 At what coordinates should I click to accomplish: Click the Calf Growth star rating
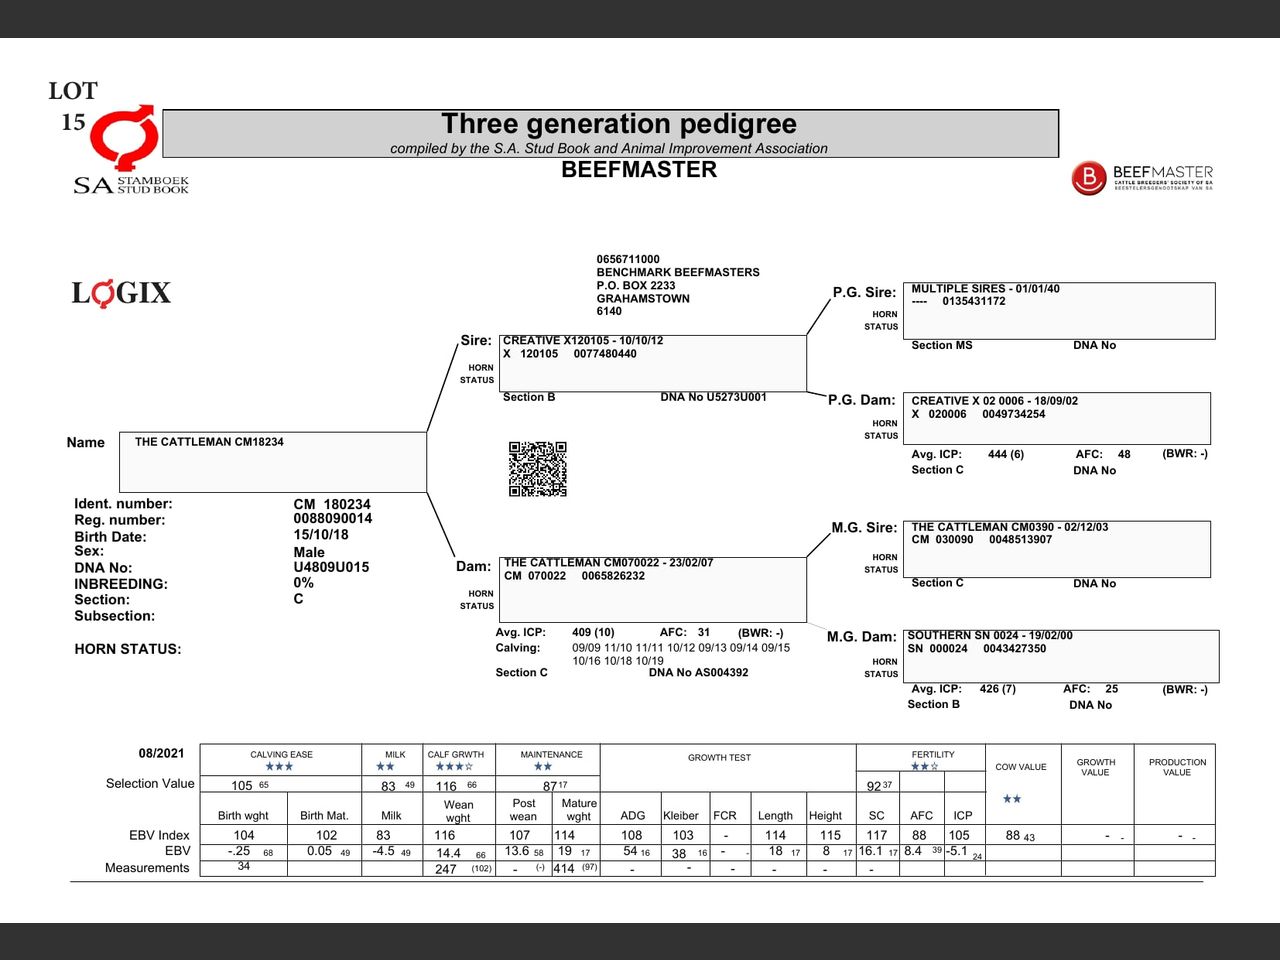(454, 767)
